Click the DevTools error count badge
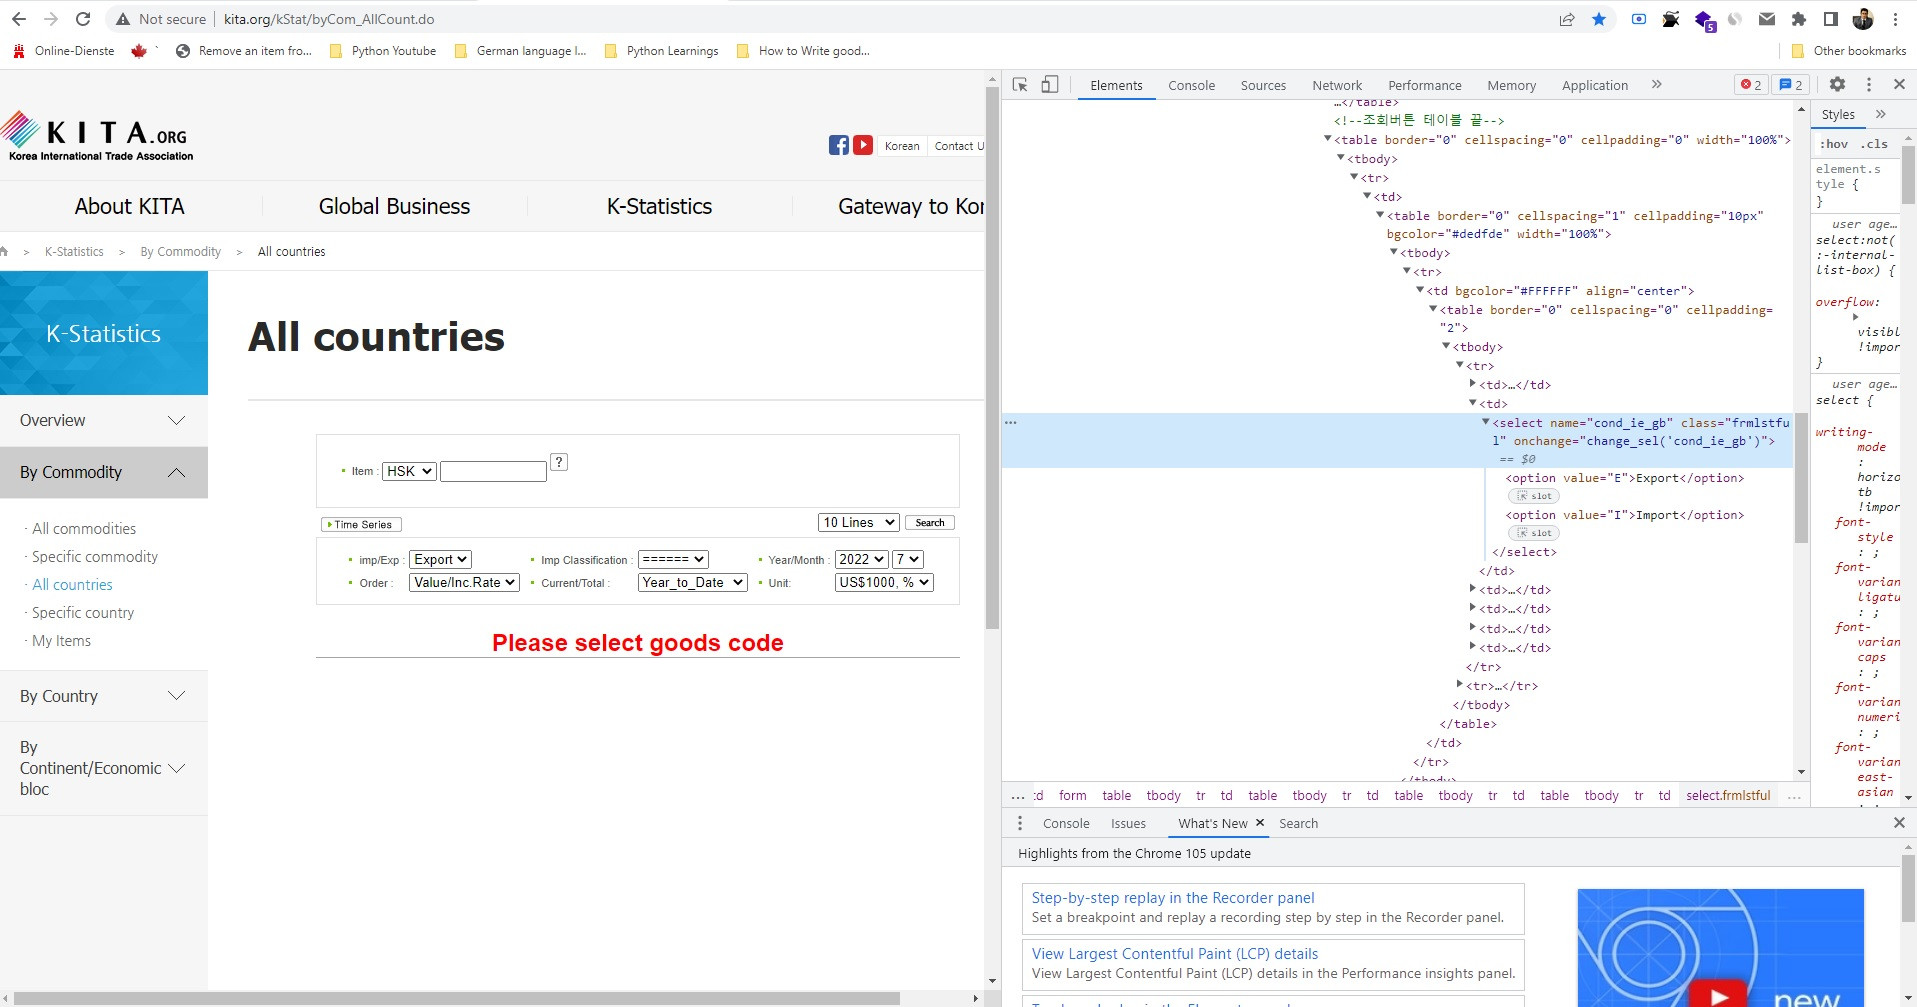The width and height of the screenshot is (1917, 1007). click(1751, 85)
